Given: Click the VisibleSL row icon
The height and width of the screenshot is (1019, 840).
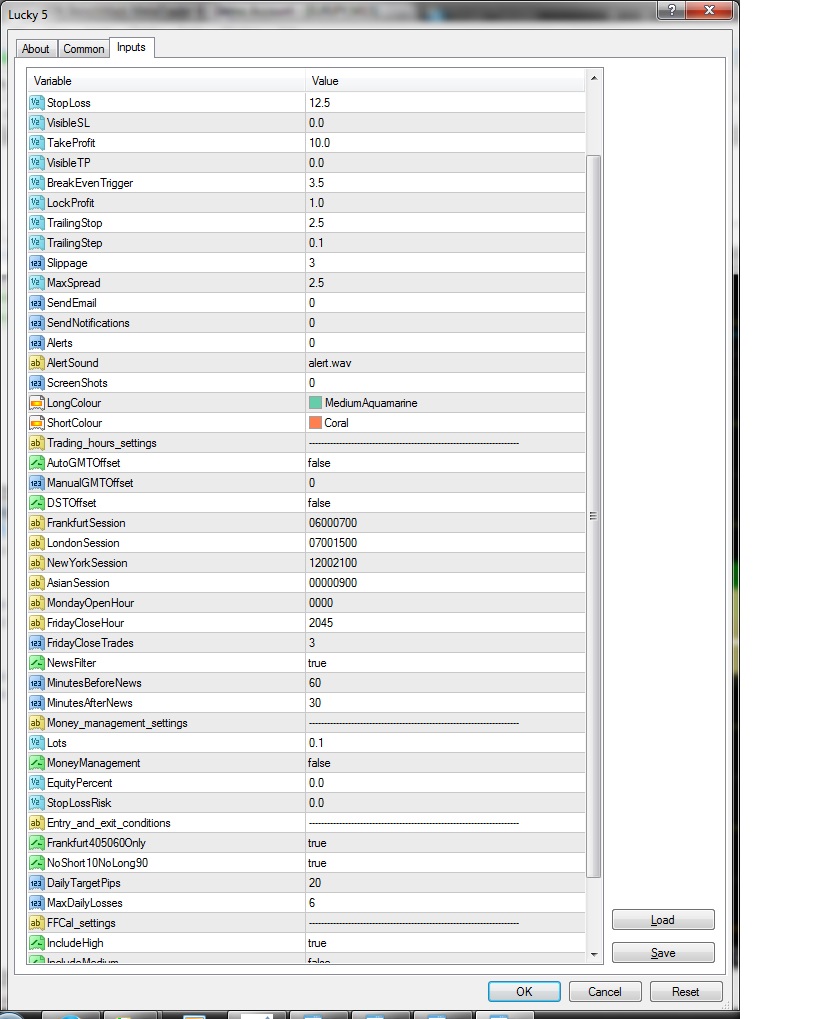Looking at the screenshot, I should click(36, 123).
